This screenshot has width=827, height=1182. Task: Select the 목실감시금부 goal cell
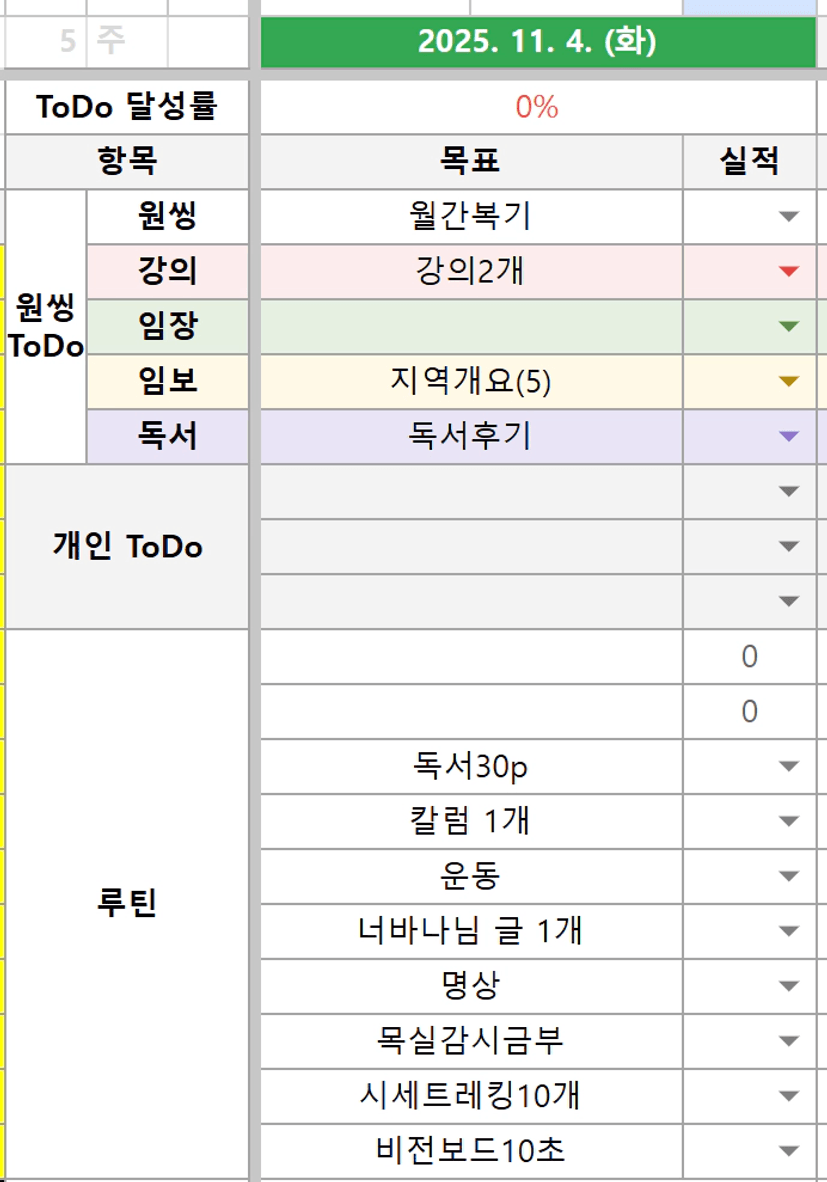[x=470, y=1041]
